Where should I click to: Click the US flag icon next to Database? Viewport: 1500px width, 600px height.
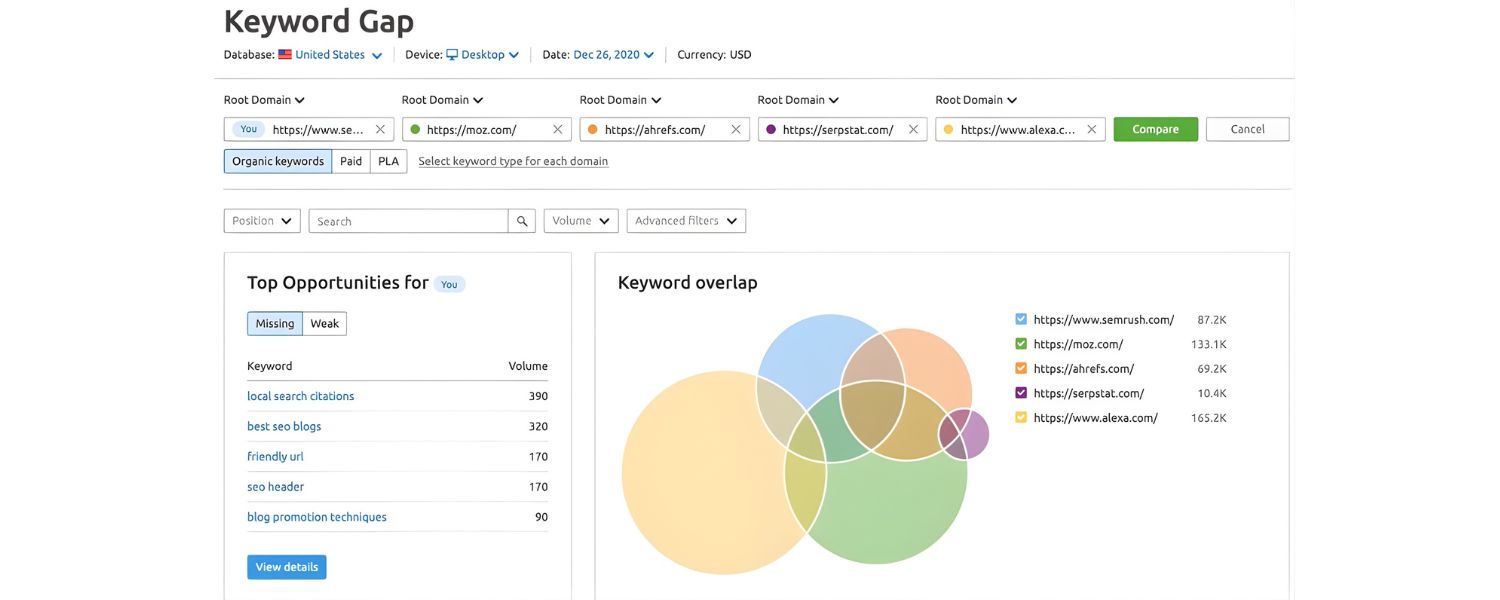284,54
